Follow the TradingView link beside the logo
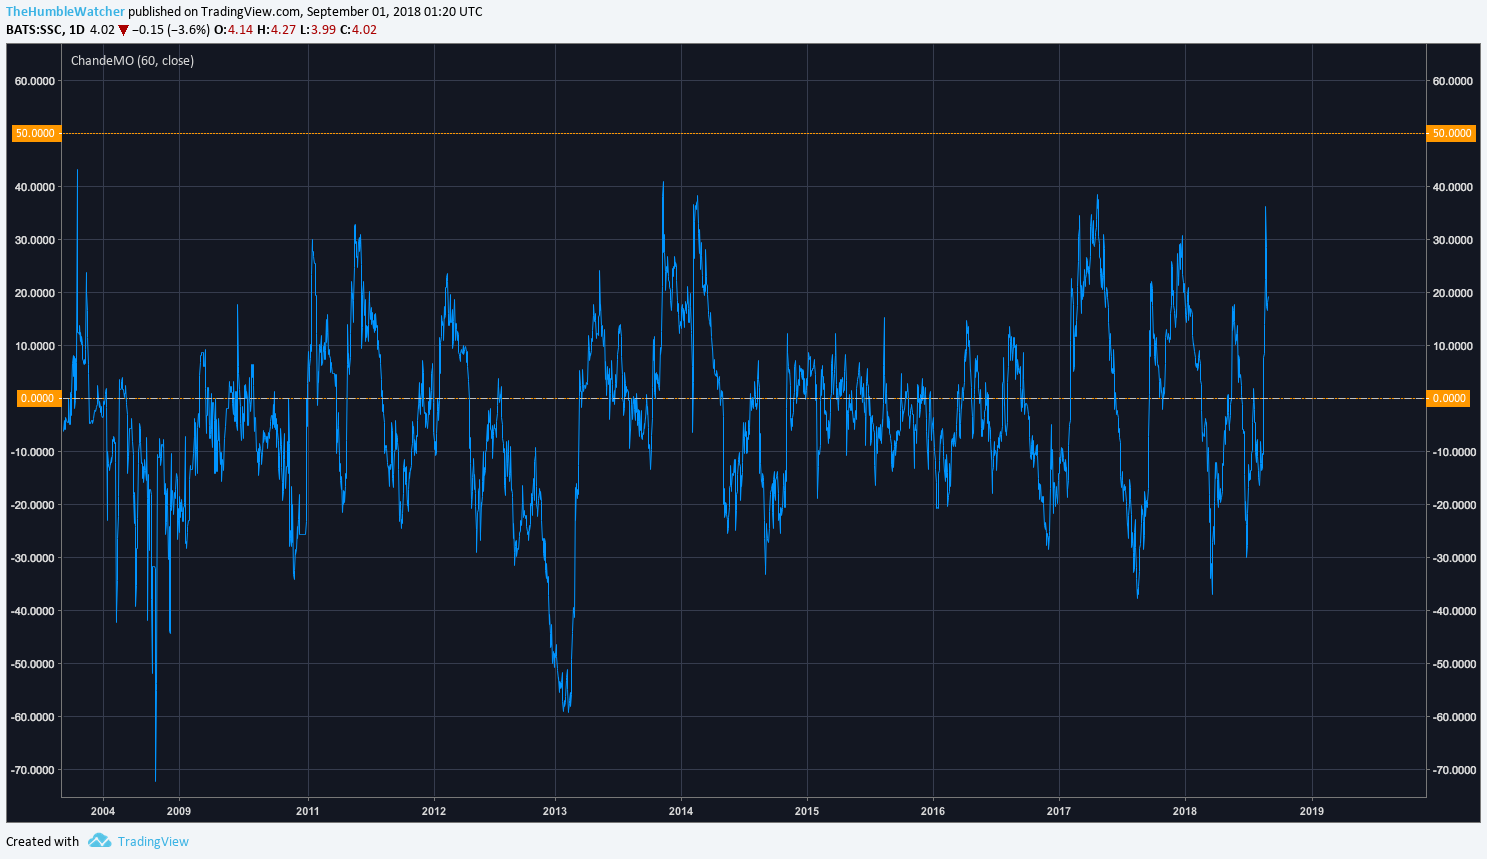 [x=153, y=841]
